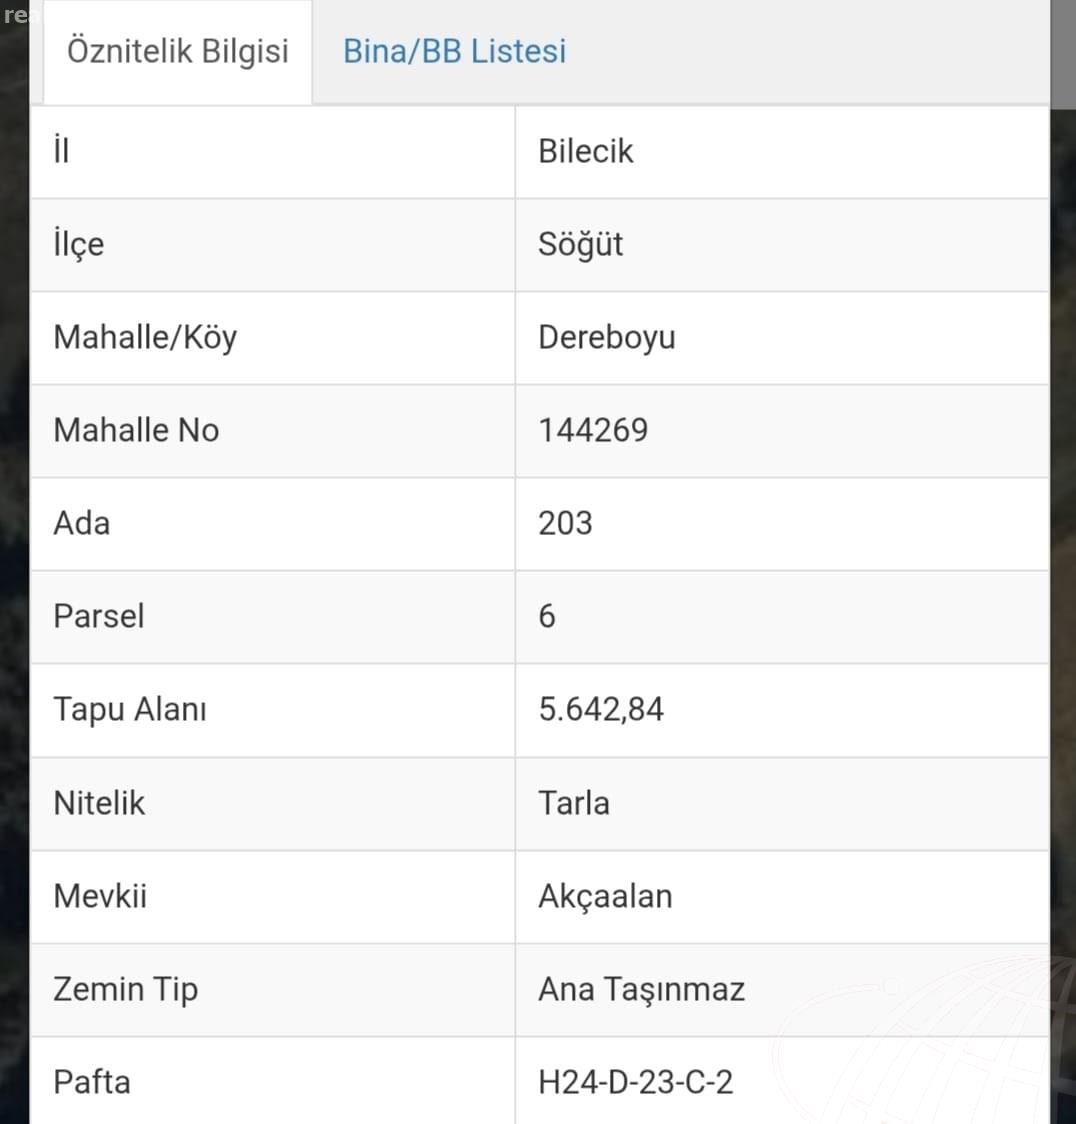This screenshot has height=1124, width=1076.
Task: Select the Tarla value in Nitelik row
Action: click(x=573, y=803)
